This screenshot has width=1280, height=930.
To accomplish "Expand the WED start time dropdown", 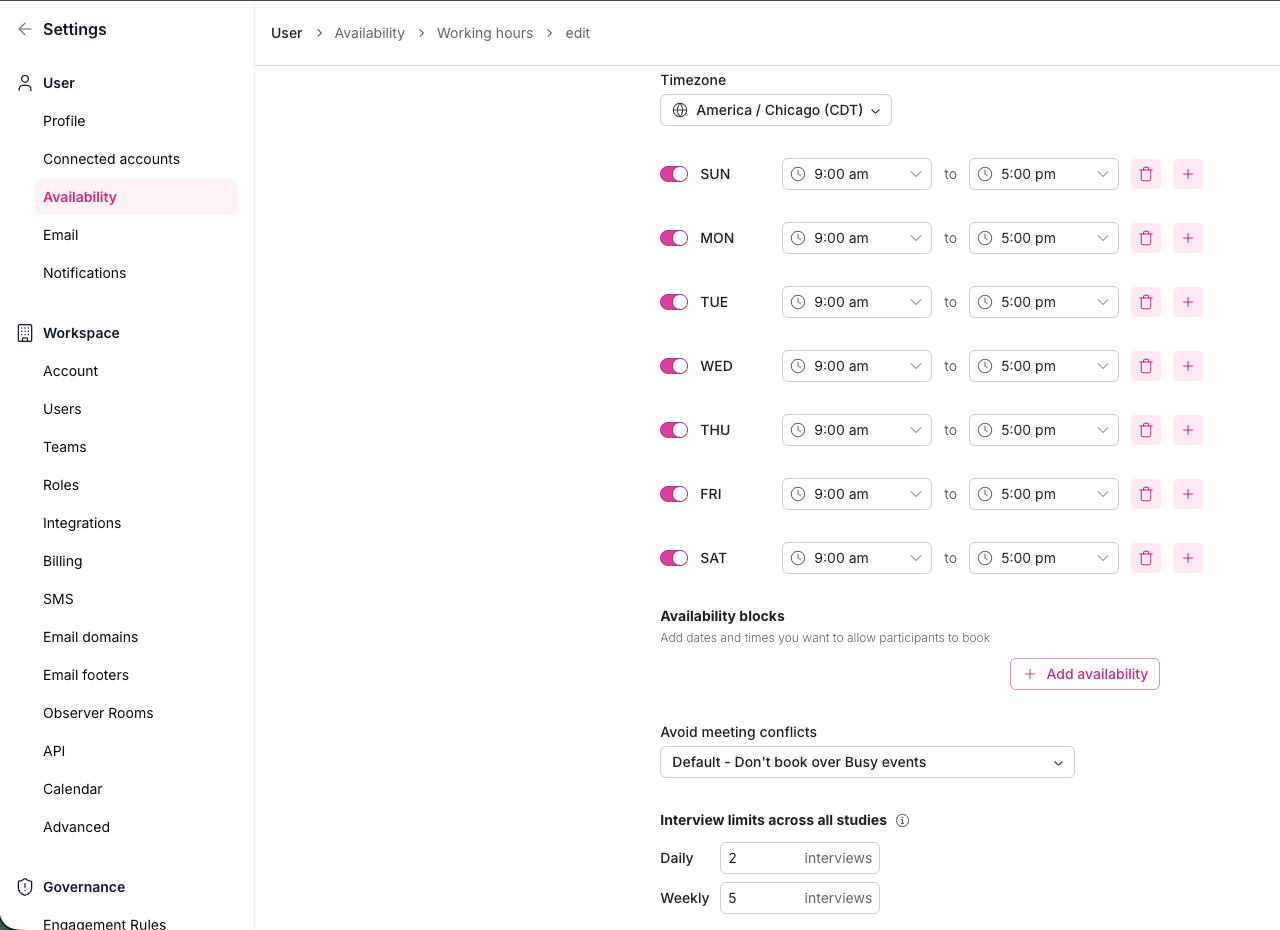I will coord(857,366).
